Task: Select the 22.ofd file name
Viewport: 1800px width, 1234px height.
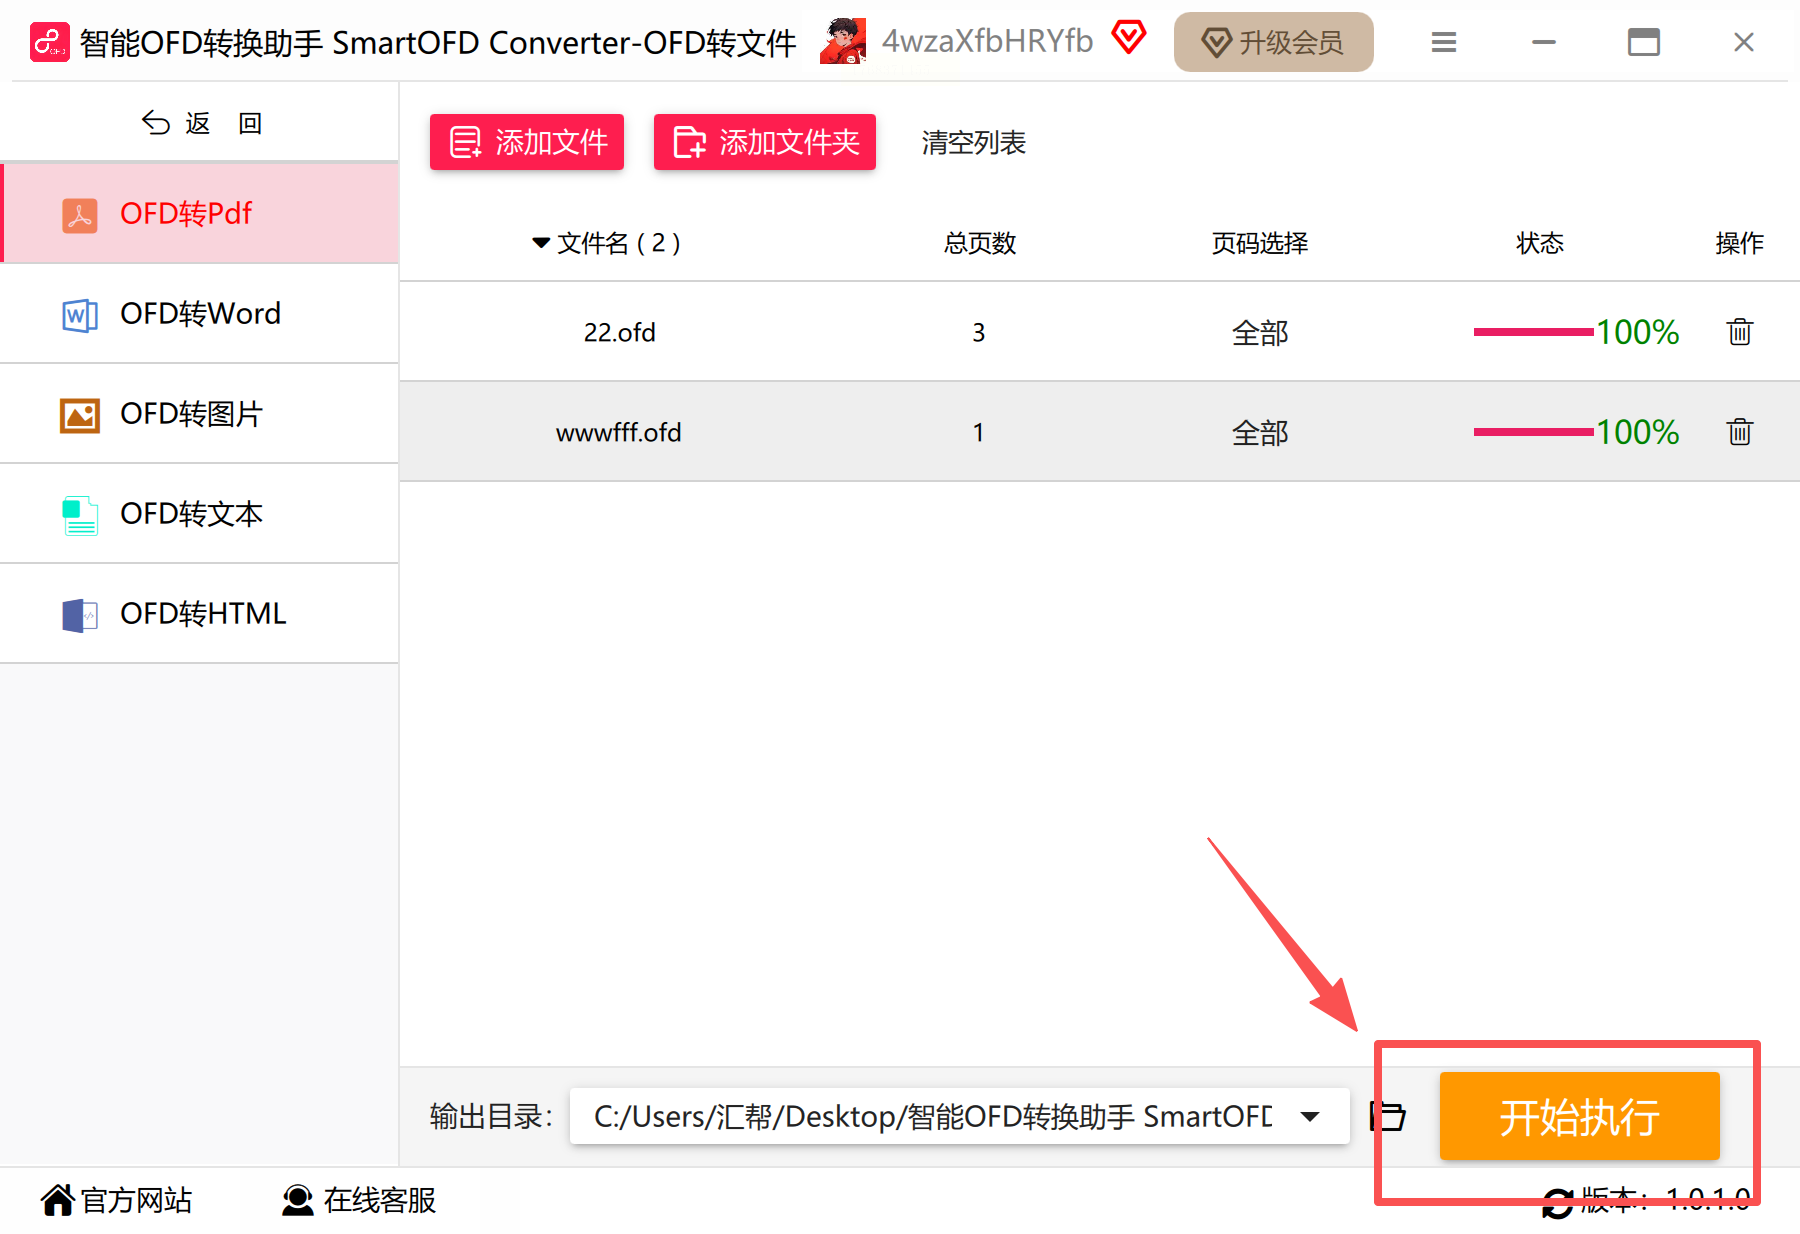Action: (620, 332)
